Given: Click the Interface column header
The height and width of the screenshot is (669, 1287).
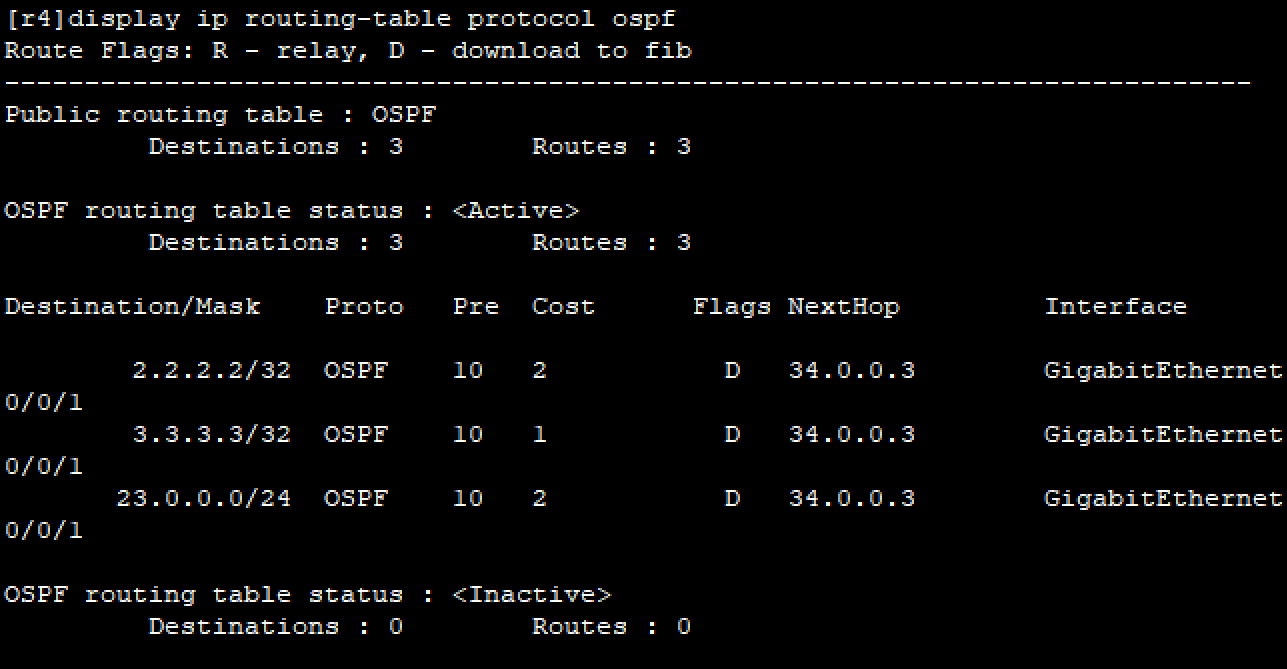Looking at the screenshot, I should click(x=1115, y=307).
